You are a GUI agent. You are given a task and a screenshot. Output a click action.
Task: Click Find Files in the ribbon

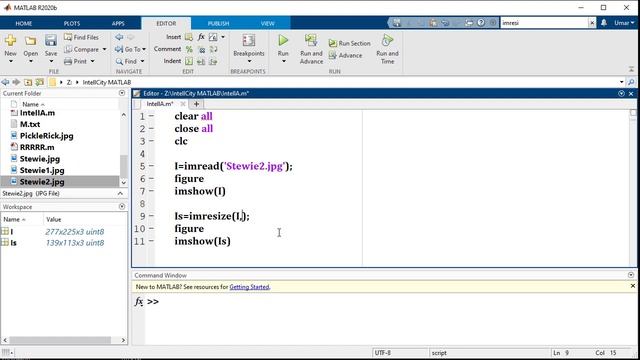coord(81,37)
